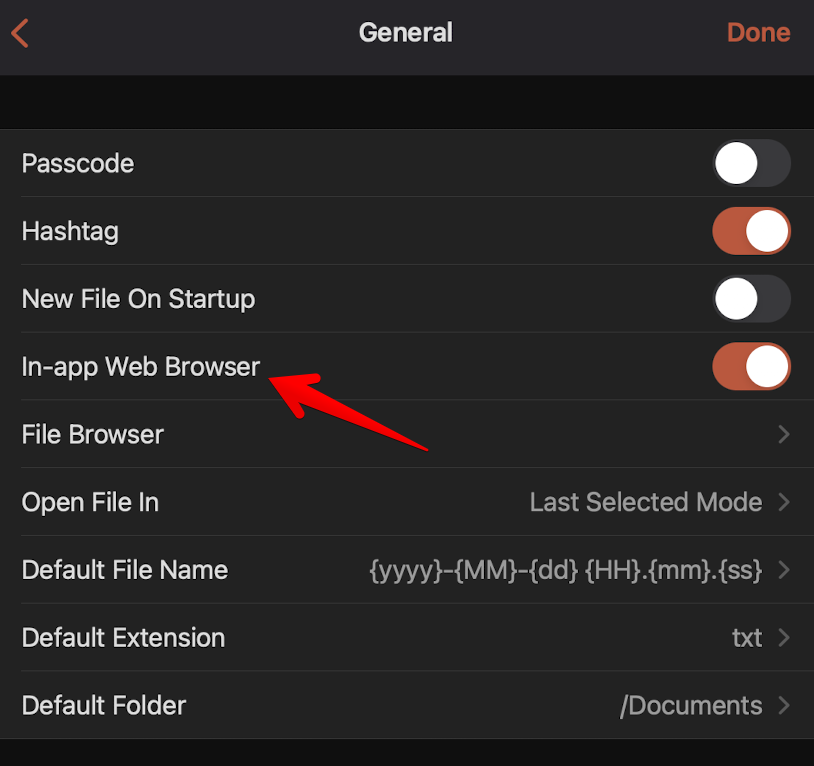Click the /Documents folder path value
Screen dimensions: 814x766
[x=691, y=706]
